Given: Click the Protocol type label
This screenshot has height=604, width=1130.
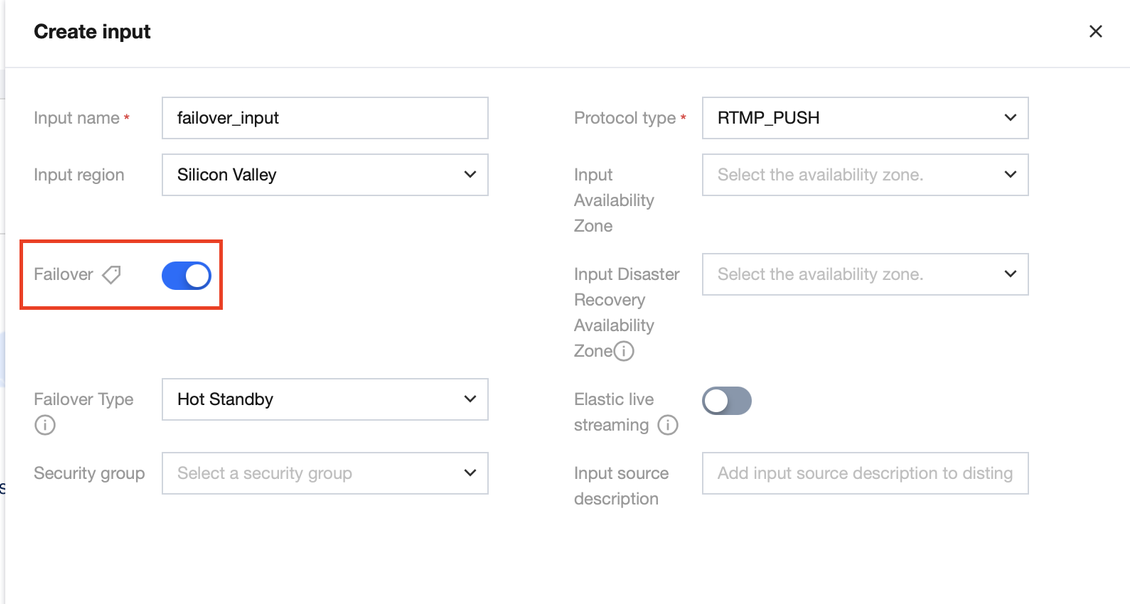Looking at the screenshot, I should click(x=625, y=118).
